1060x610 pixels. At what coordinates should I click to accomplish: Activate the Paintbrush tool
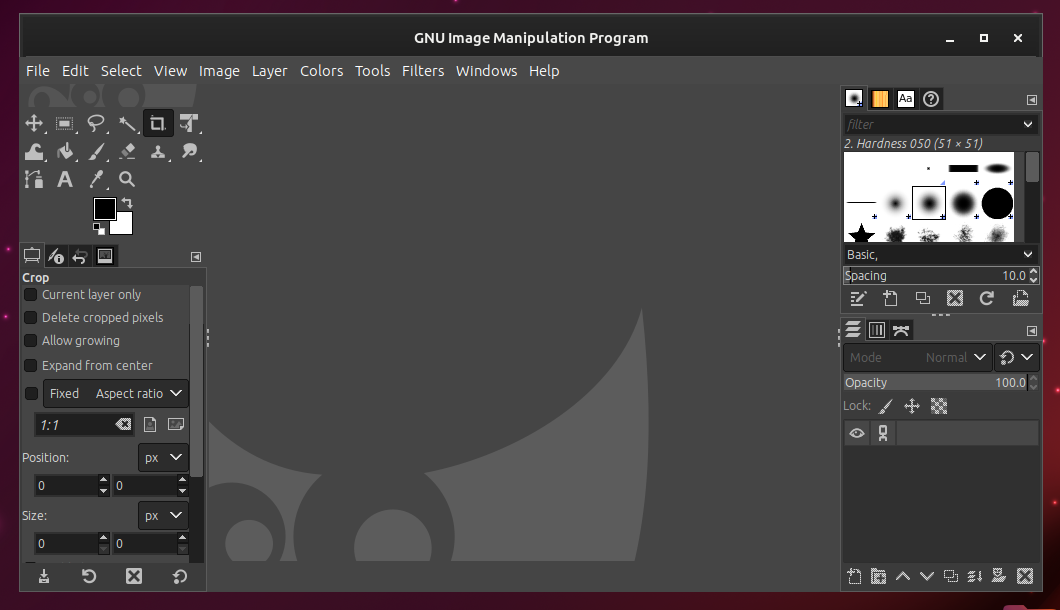[96, 151]
